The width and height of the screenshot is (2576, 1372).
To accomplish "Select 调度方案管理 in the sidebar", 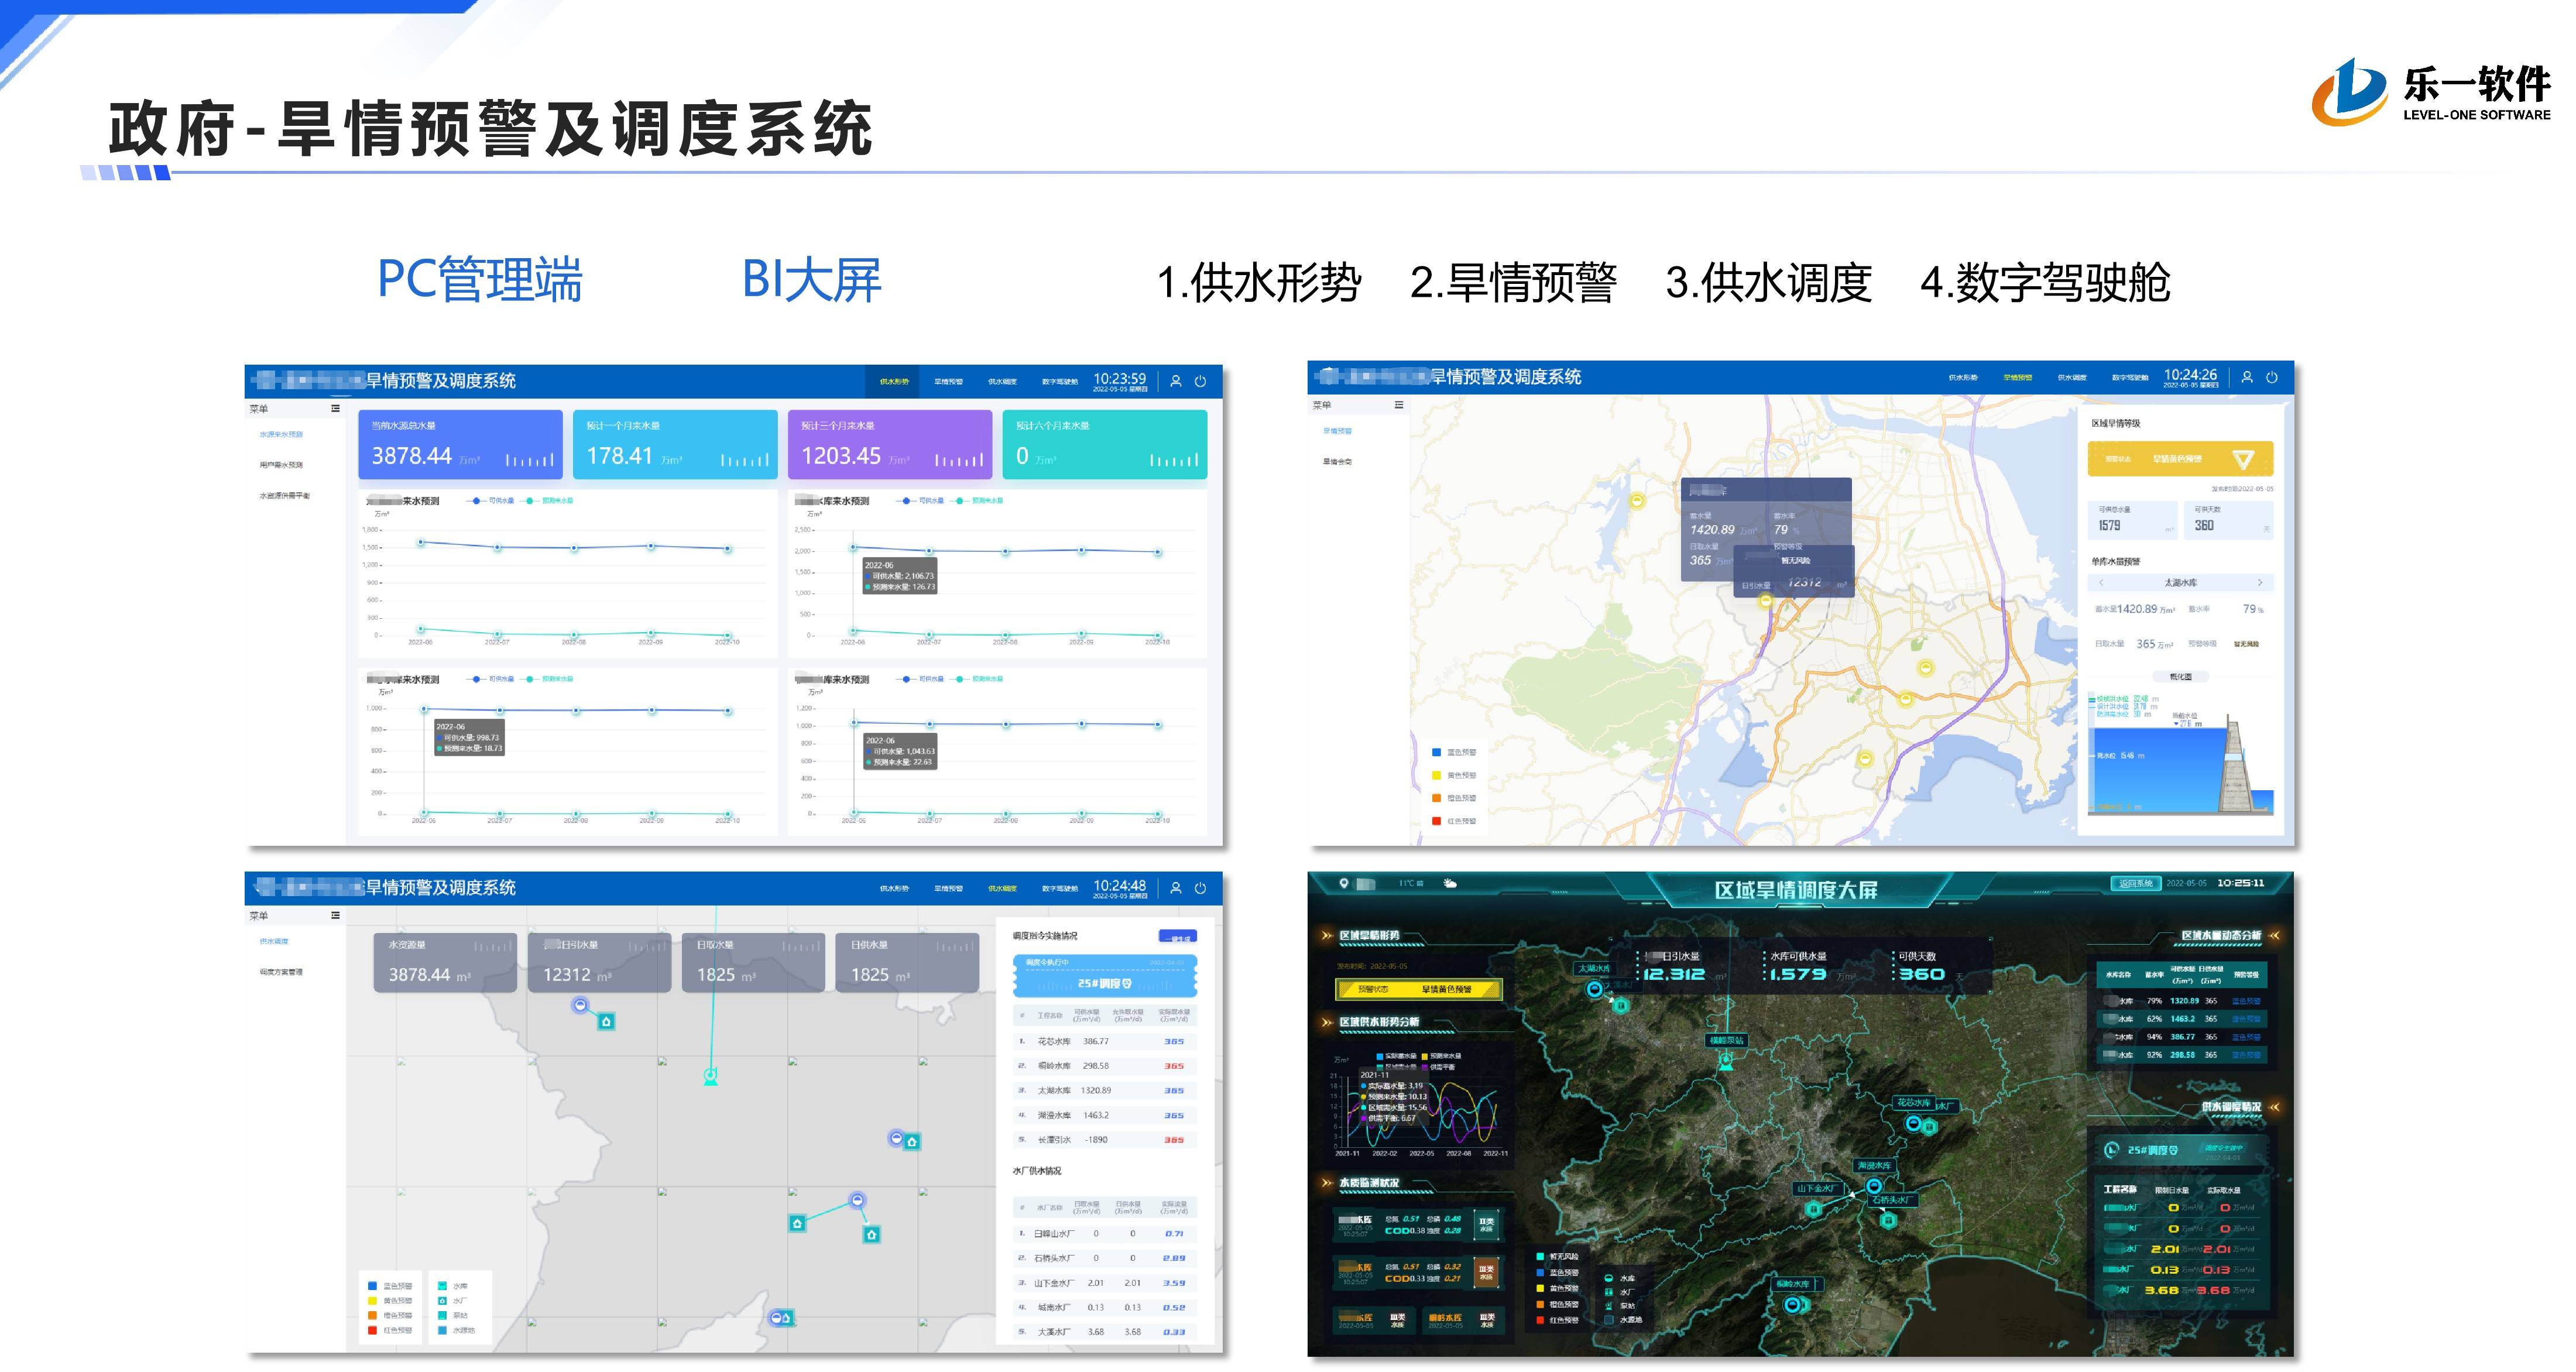I will pyautogui.click(x=281, y=972).
